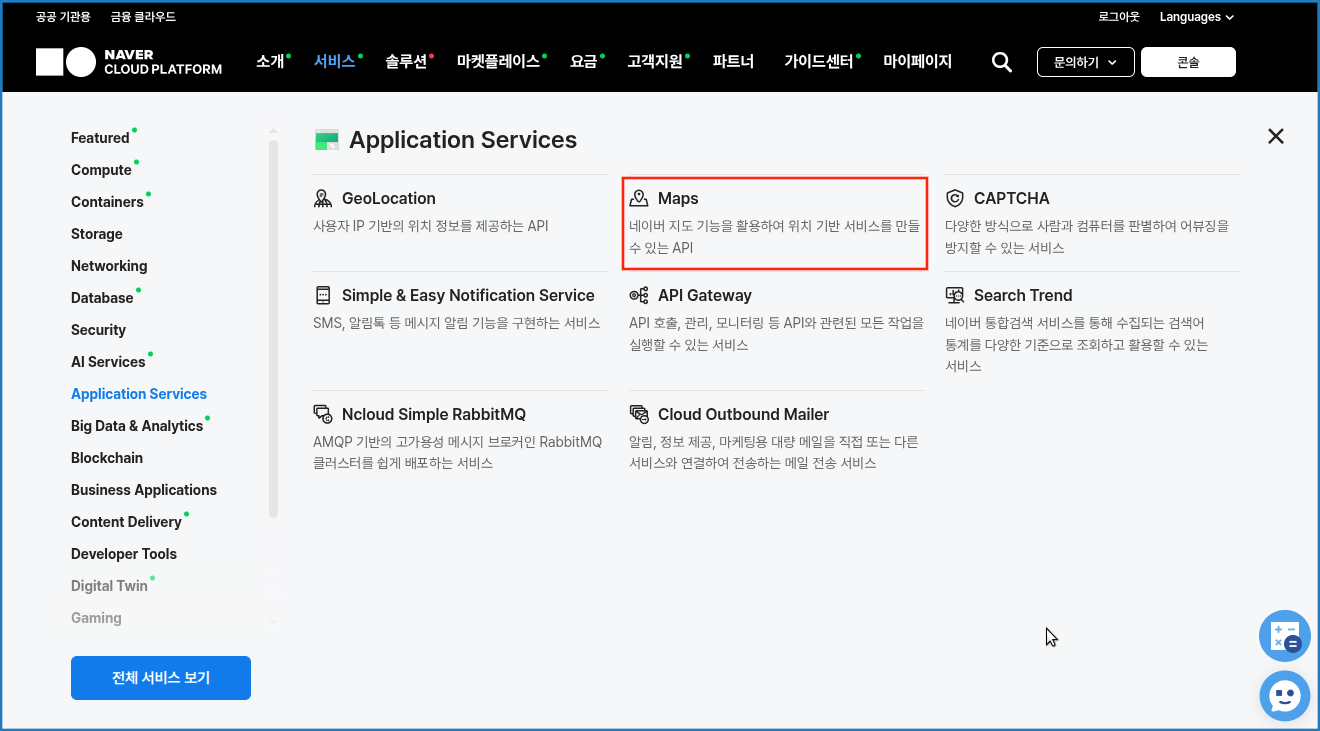
Task: Open the pricing calculator floating icon
Action: pyautogui.click(x=1284, y=636)
